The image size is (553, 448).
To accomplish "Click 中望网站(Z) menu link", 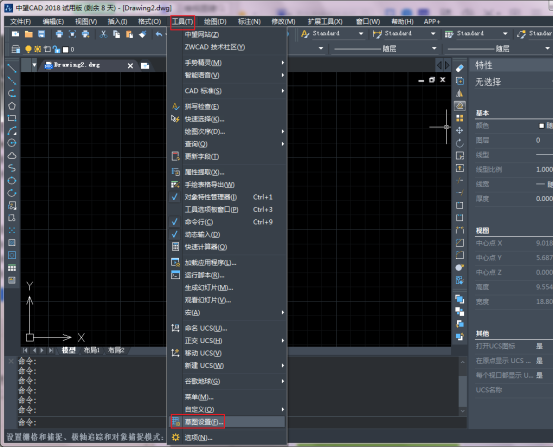I will coord(227,35).
